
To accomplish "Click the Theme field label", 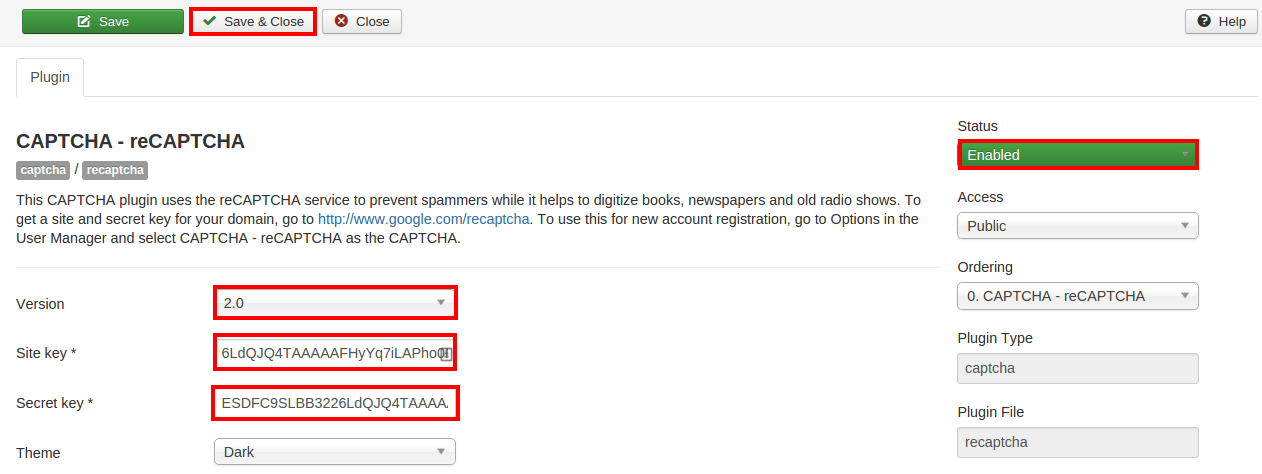I will click(x=38, y=453).
